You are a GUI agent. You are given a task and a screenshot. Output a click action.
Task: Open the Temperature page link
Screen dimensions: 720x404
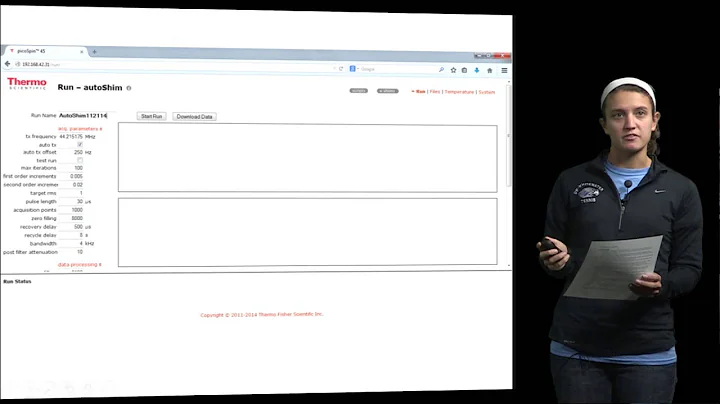(459, 92)
